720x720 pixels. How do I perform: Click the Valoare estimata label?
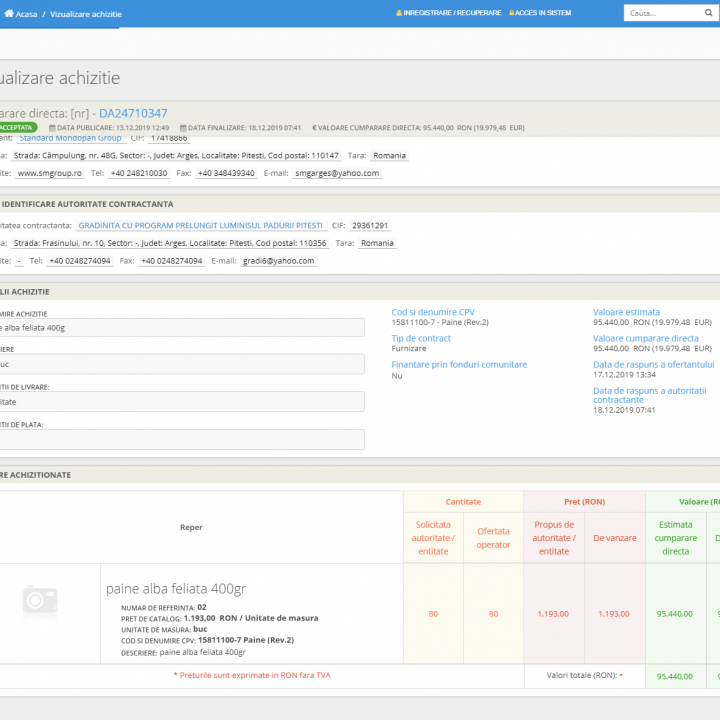tap(626, 312)
